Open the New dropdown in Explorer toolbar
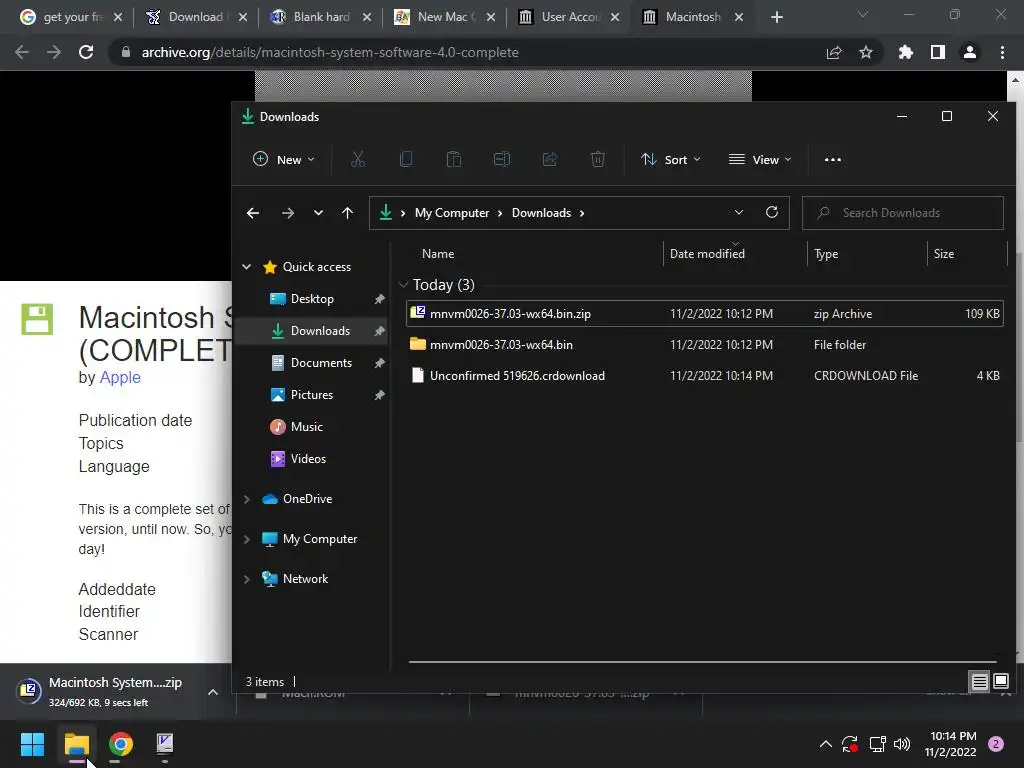1024x768 pixels. (x=284, y=159)
